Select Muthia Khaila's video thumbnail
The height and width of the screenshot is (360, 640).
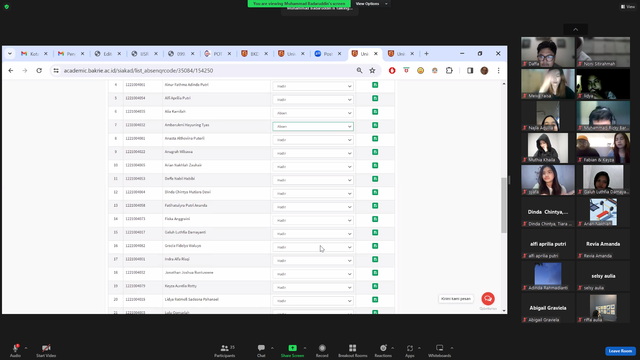[x=547, y=148]
